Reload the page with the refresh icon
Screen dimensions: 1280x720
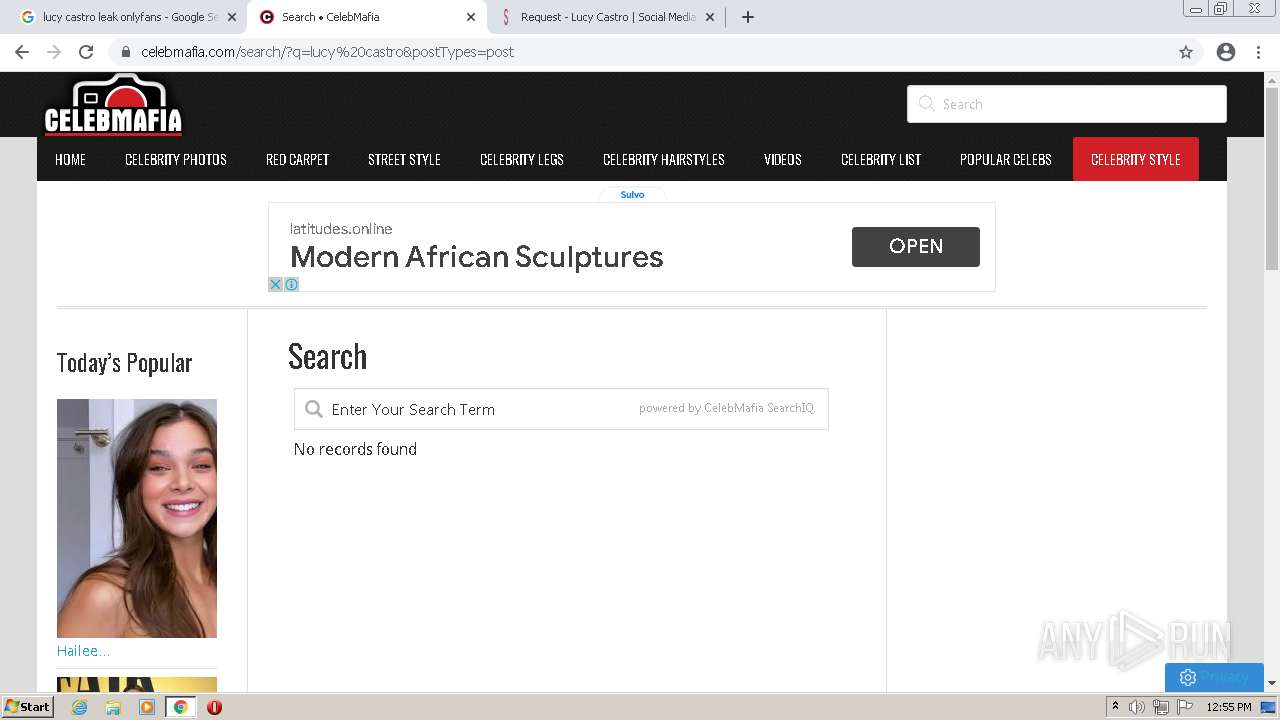(86, 52)
